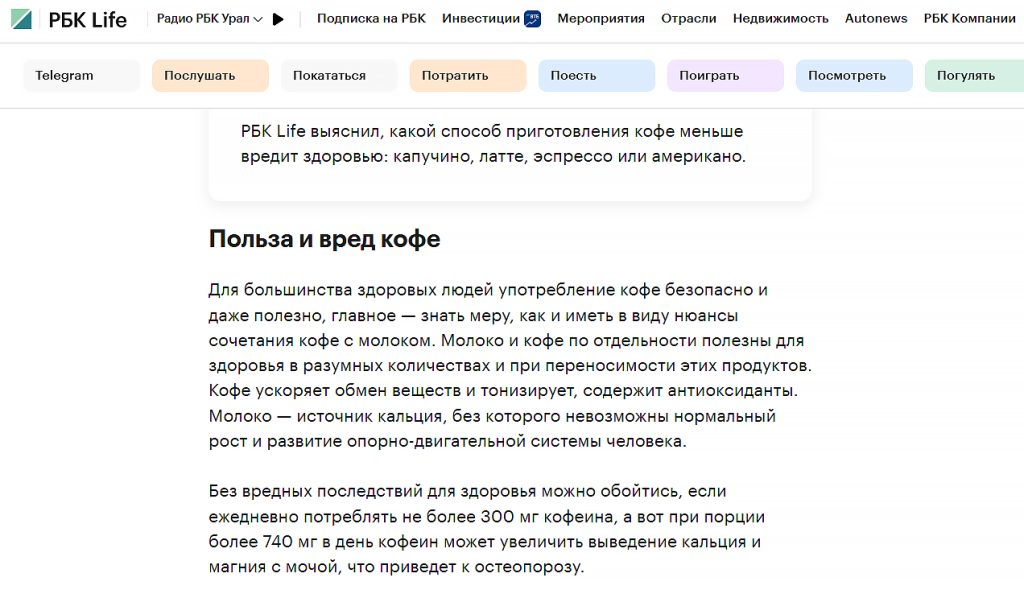Choose the Покататься category chip
1024x594 pixels.
[339, 76]
